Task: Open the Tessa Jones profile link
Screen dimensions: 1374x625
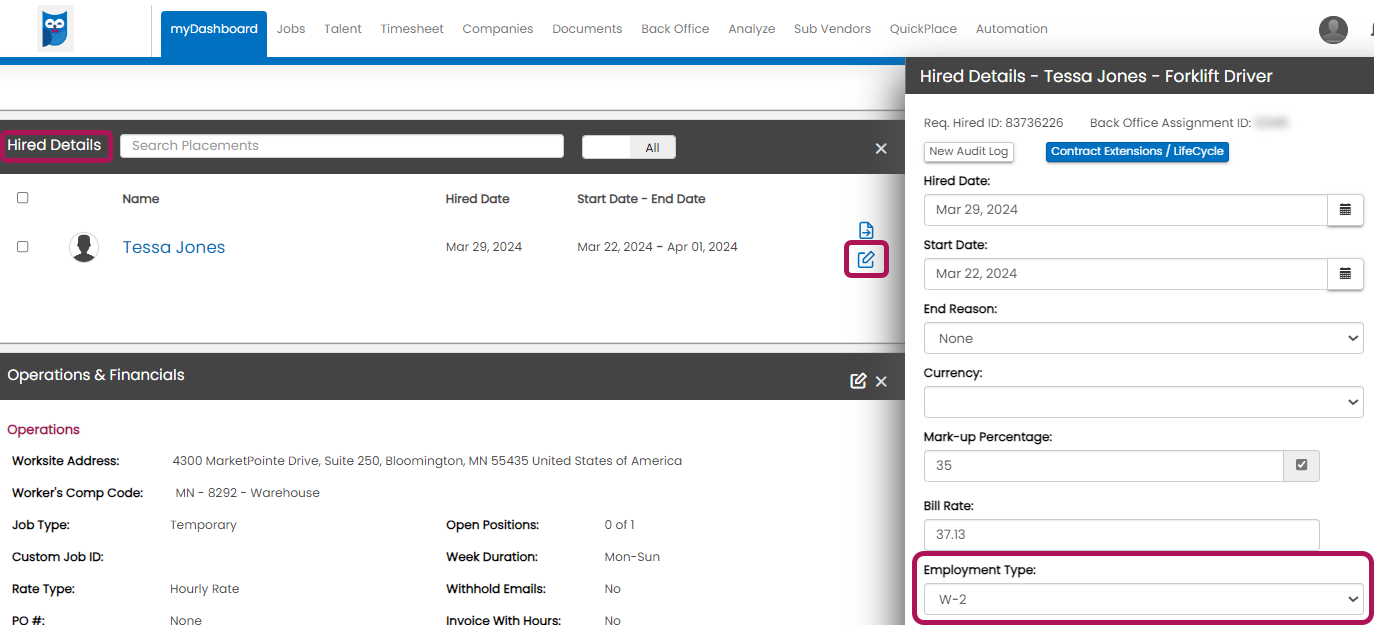Action: click(174, 247)
